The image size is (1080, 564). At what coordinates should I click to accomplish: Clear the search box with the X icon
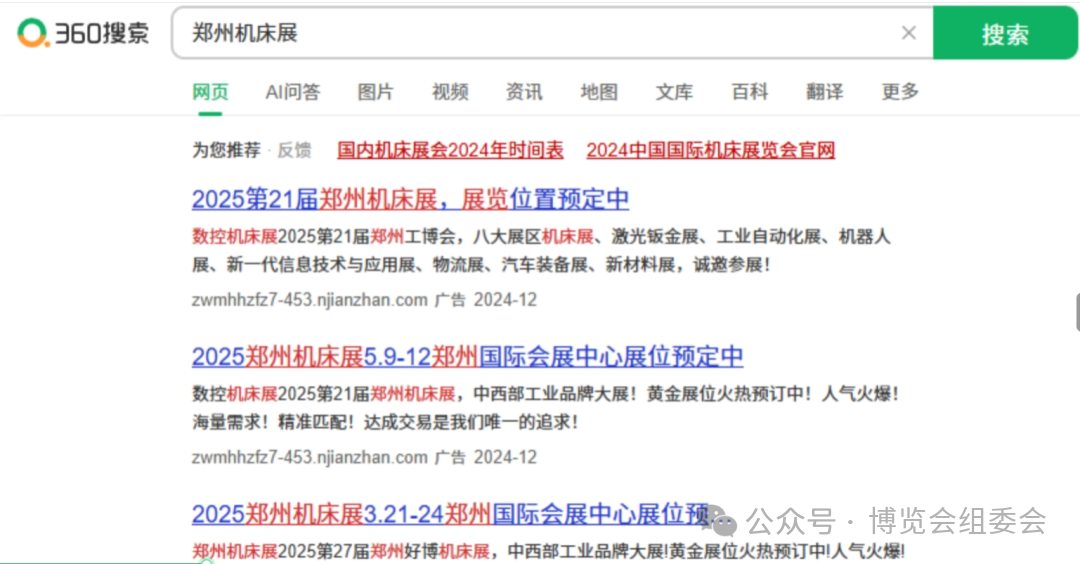tap(908, 32)
